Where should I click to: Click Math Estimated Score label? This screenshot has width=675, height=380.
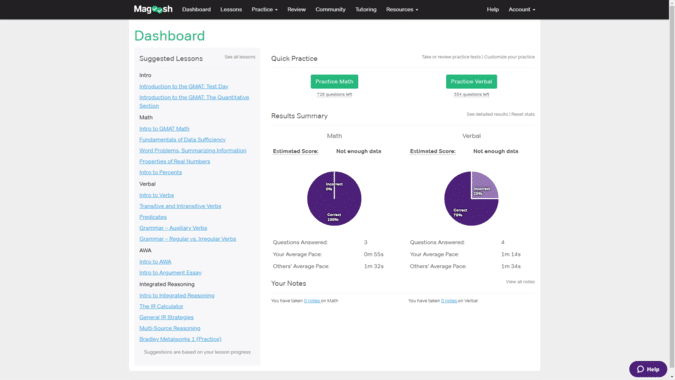coord(295,151)
